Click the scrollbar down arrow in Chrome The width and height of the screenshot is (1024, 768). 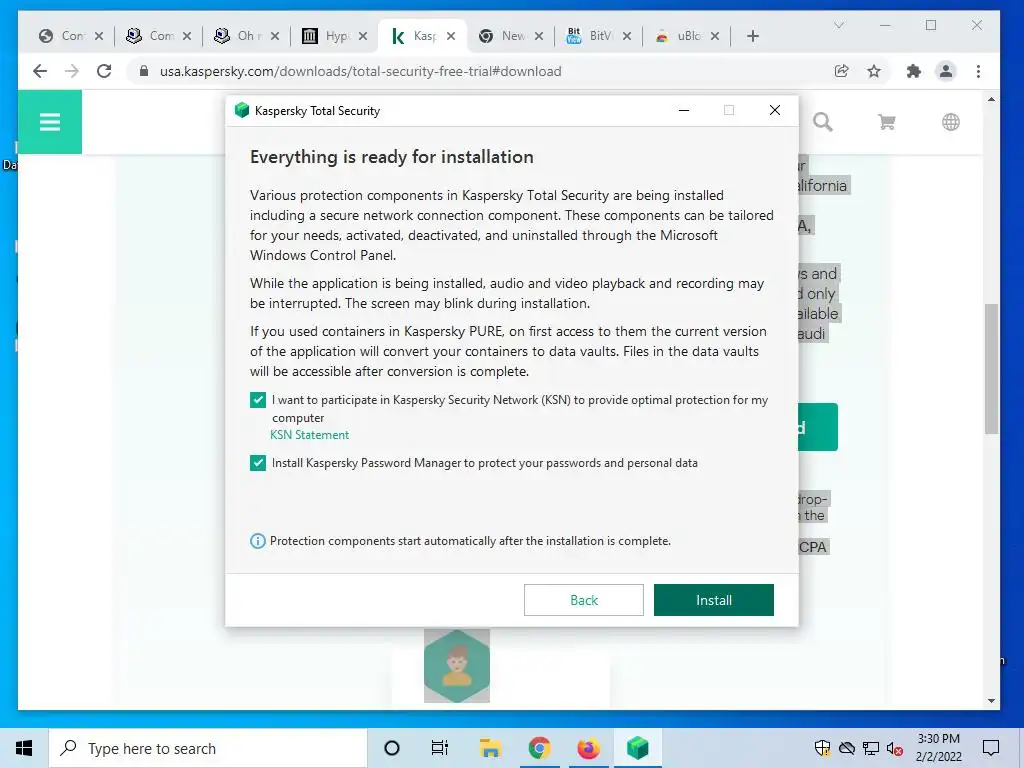click(991, 701)
